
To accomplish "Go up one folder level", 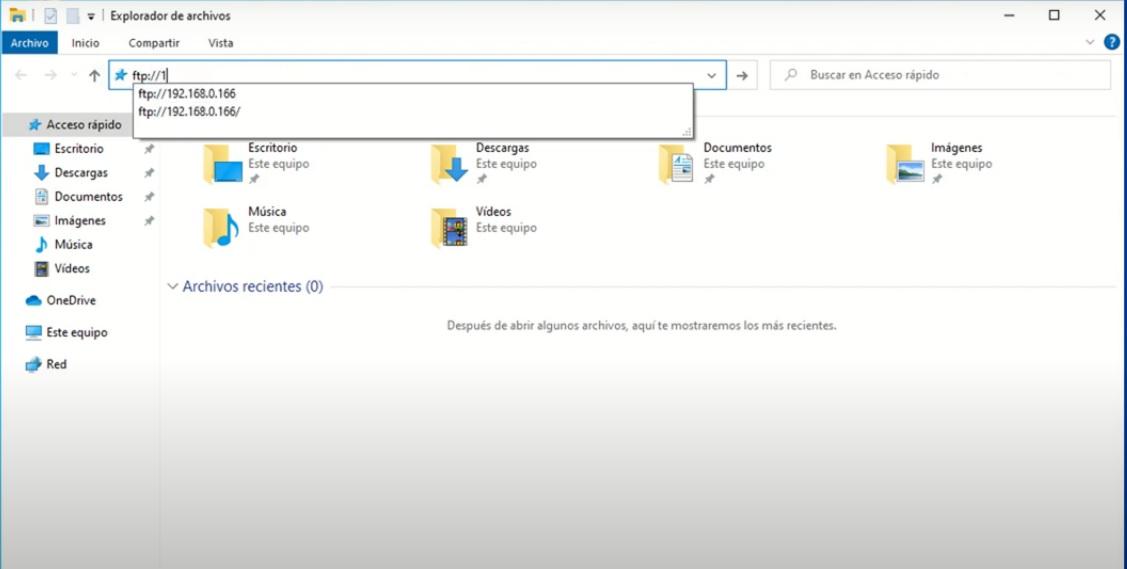I will 94,75.
